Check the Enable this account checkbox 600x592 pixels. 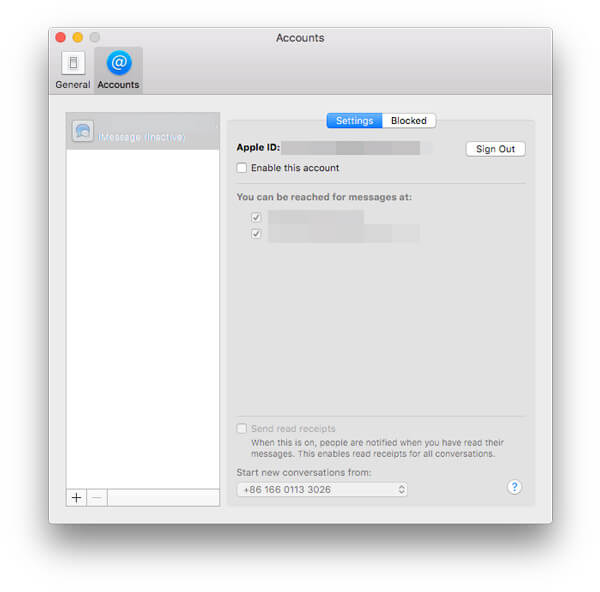click(x=242, y=168)
